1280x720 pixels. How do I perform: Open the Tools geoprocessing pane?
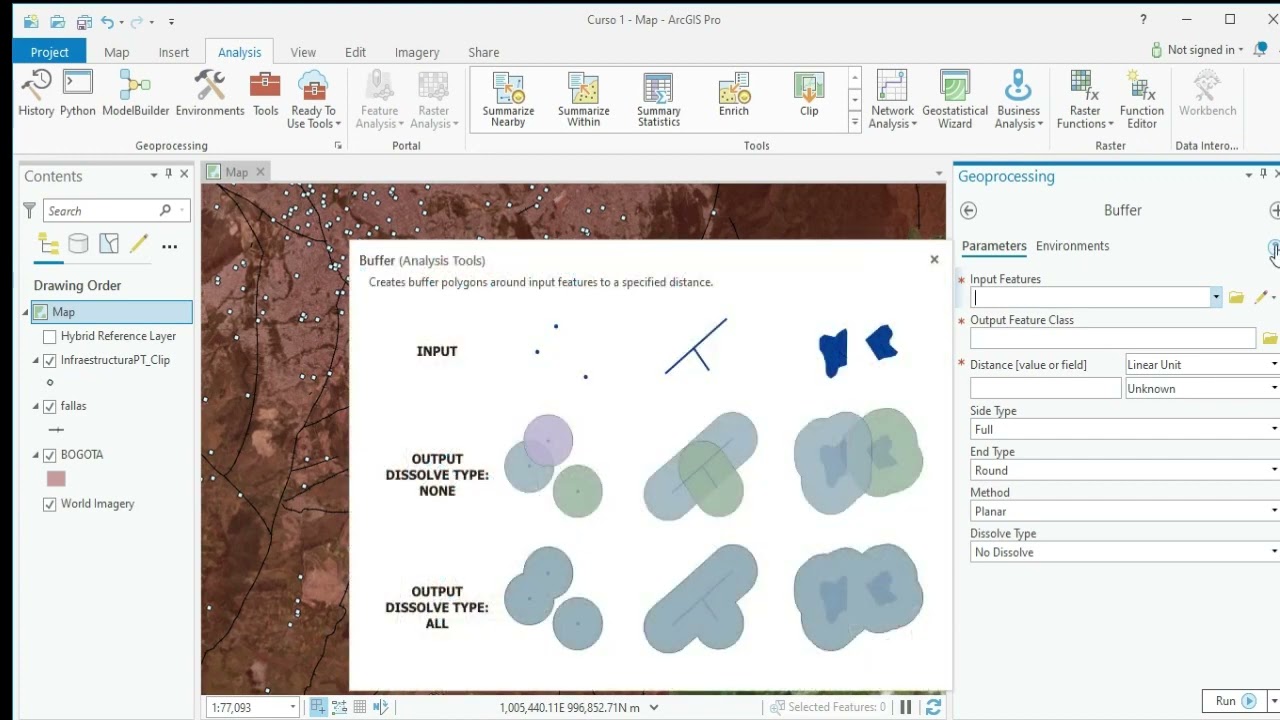[x=265, y=94]
